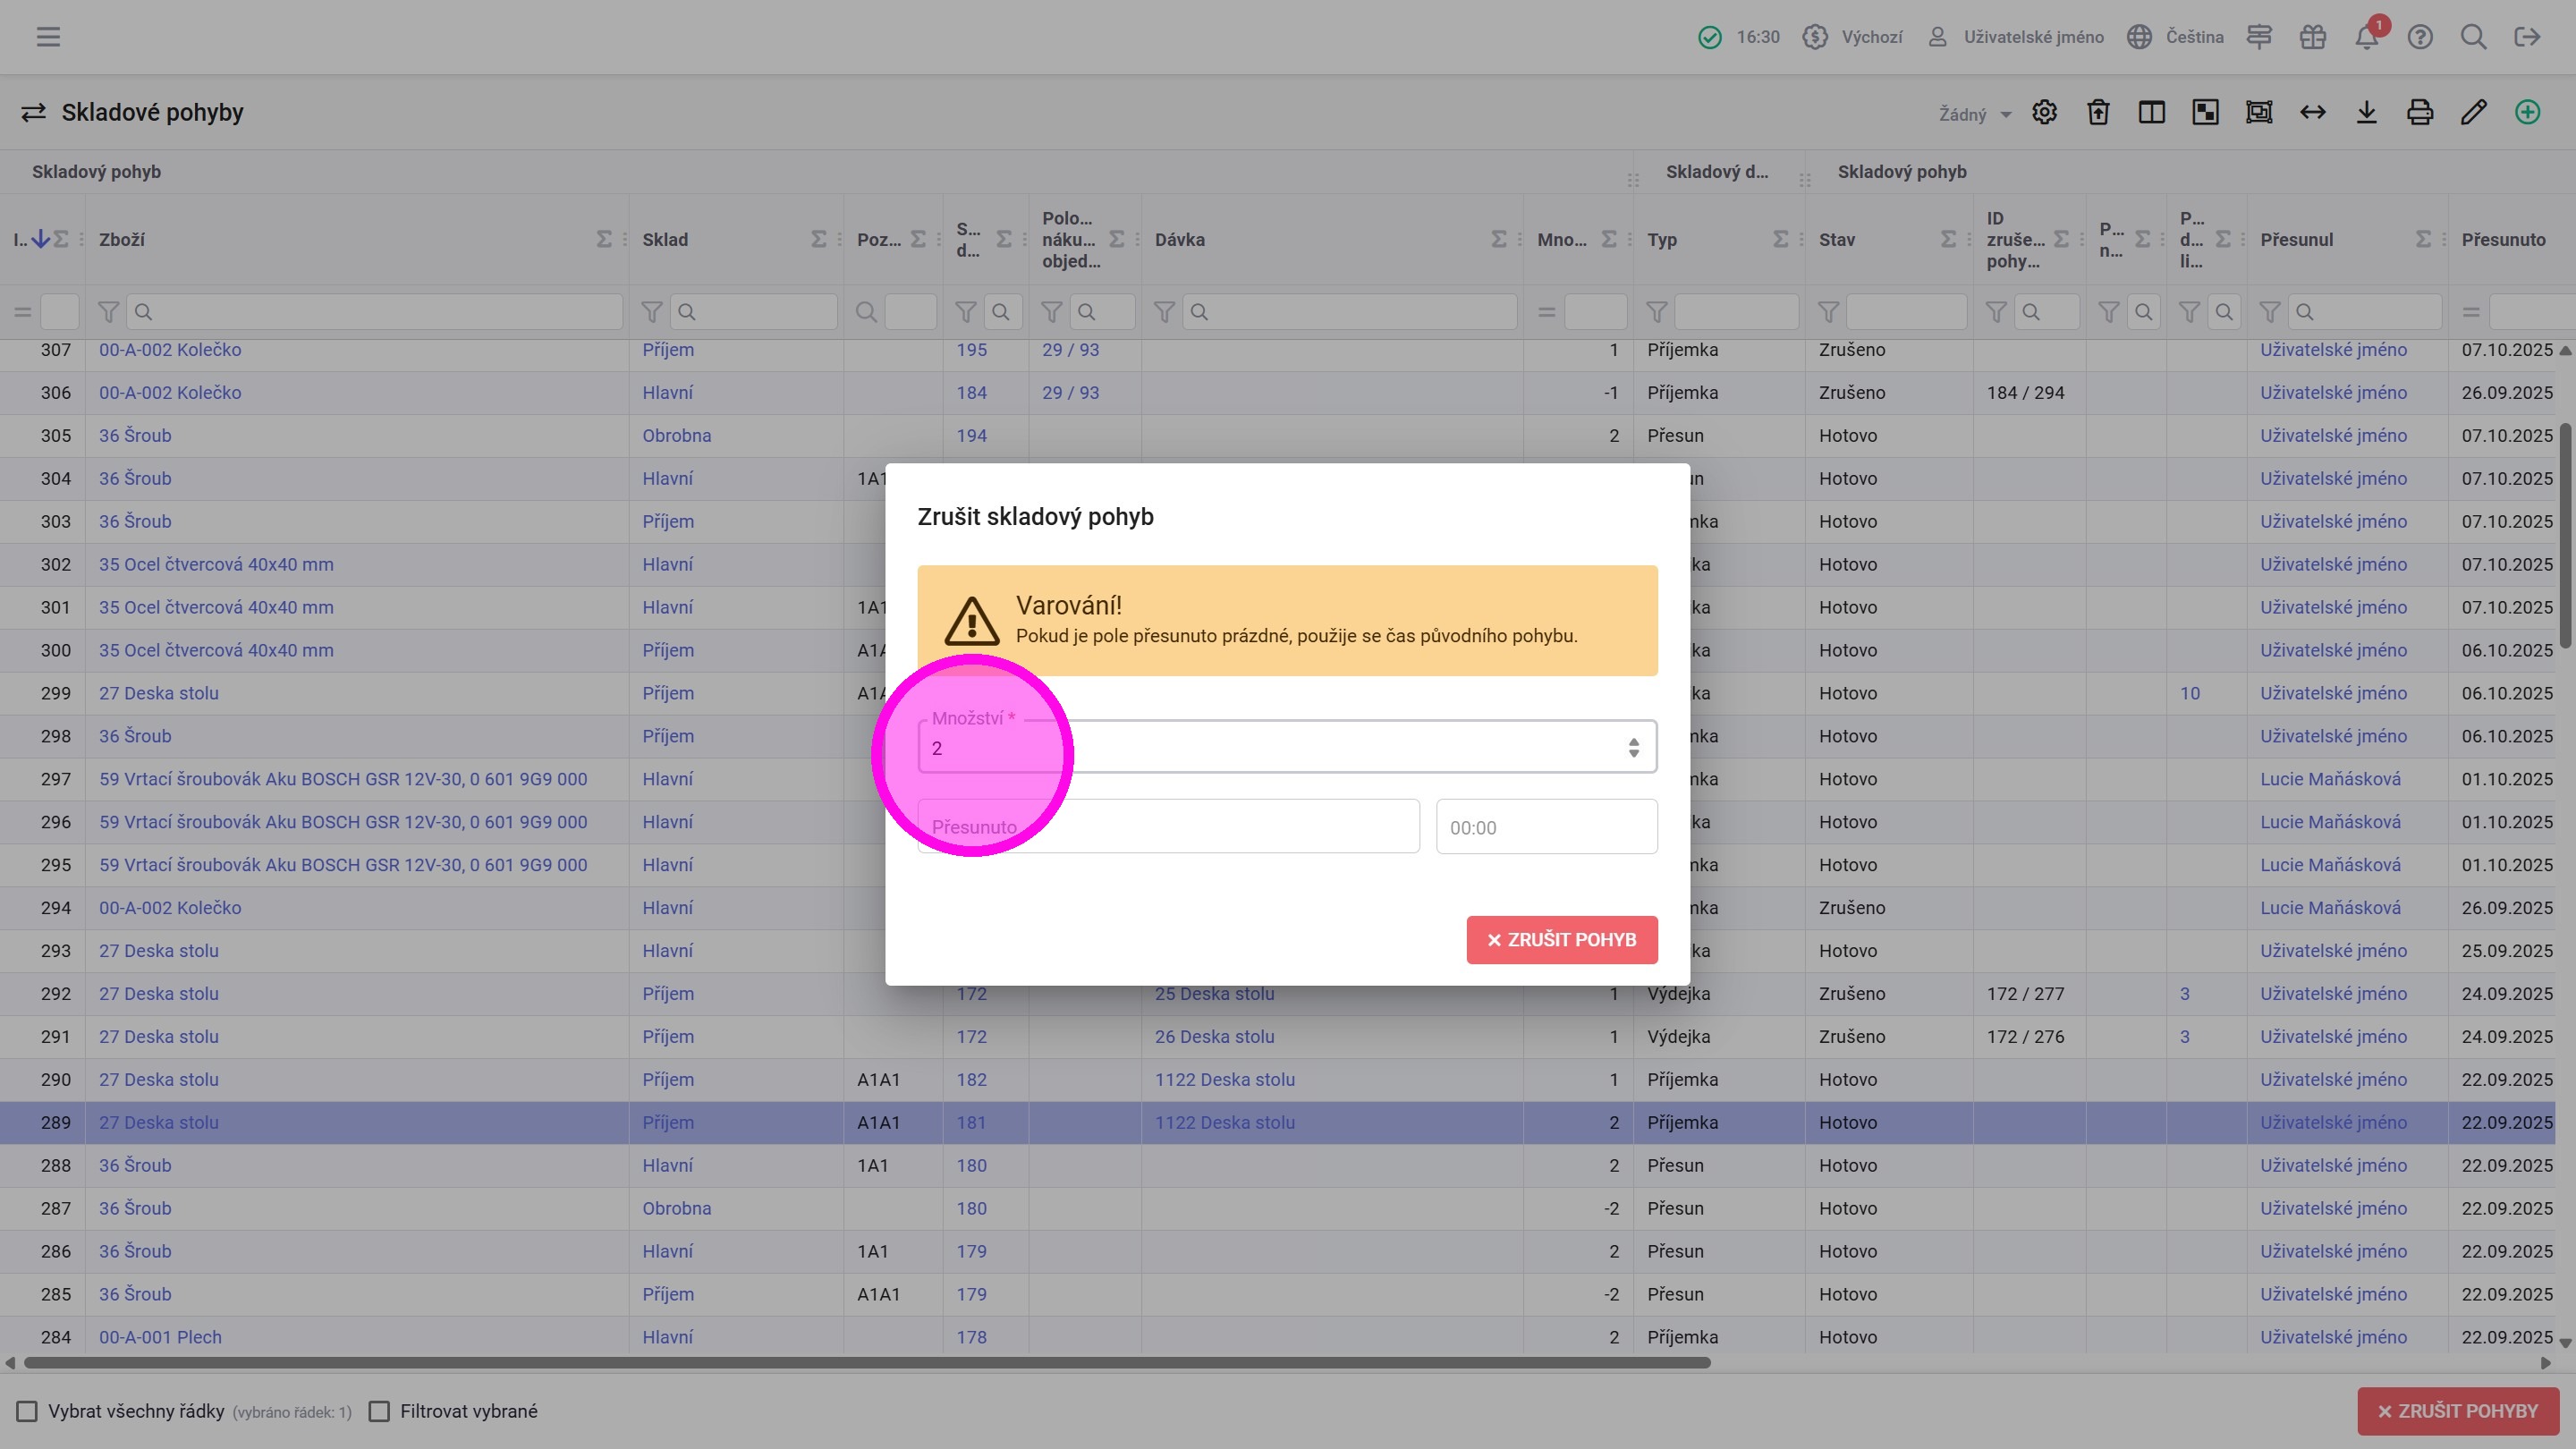Click ZRUŠIT POHYBY button at bottom
The width and height of the screenshot is (2576, 1449).
2457,1411
